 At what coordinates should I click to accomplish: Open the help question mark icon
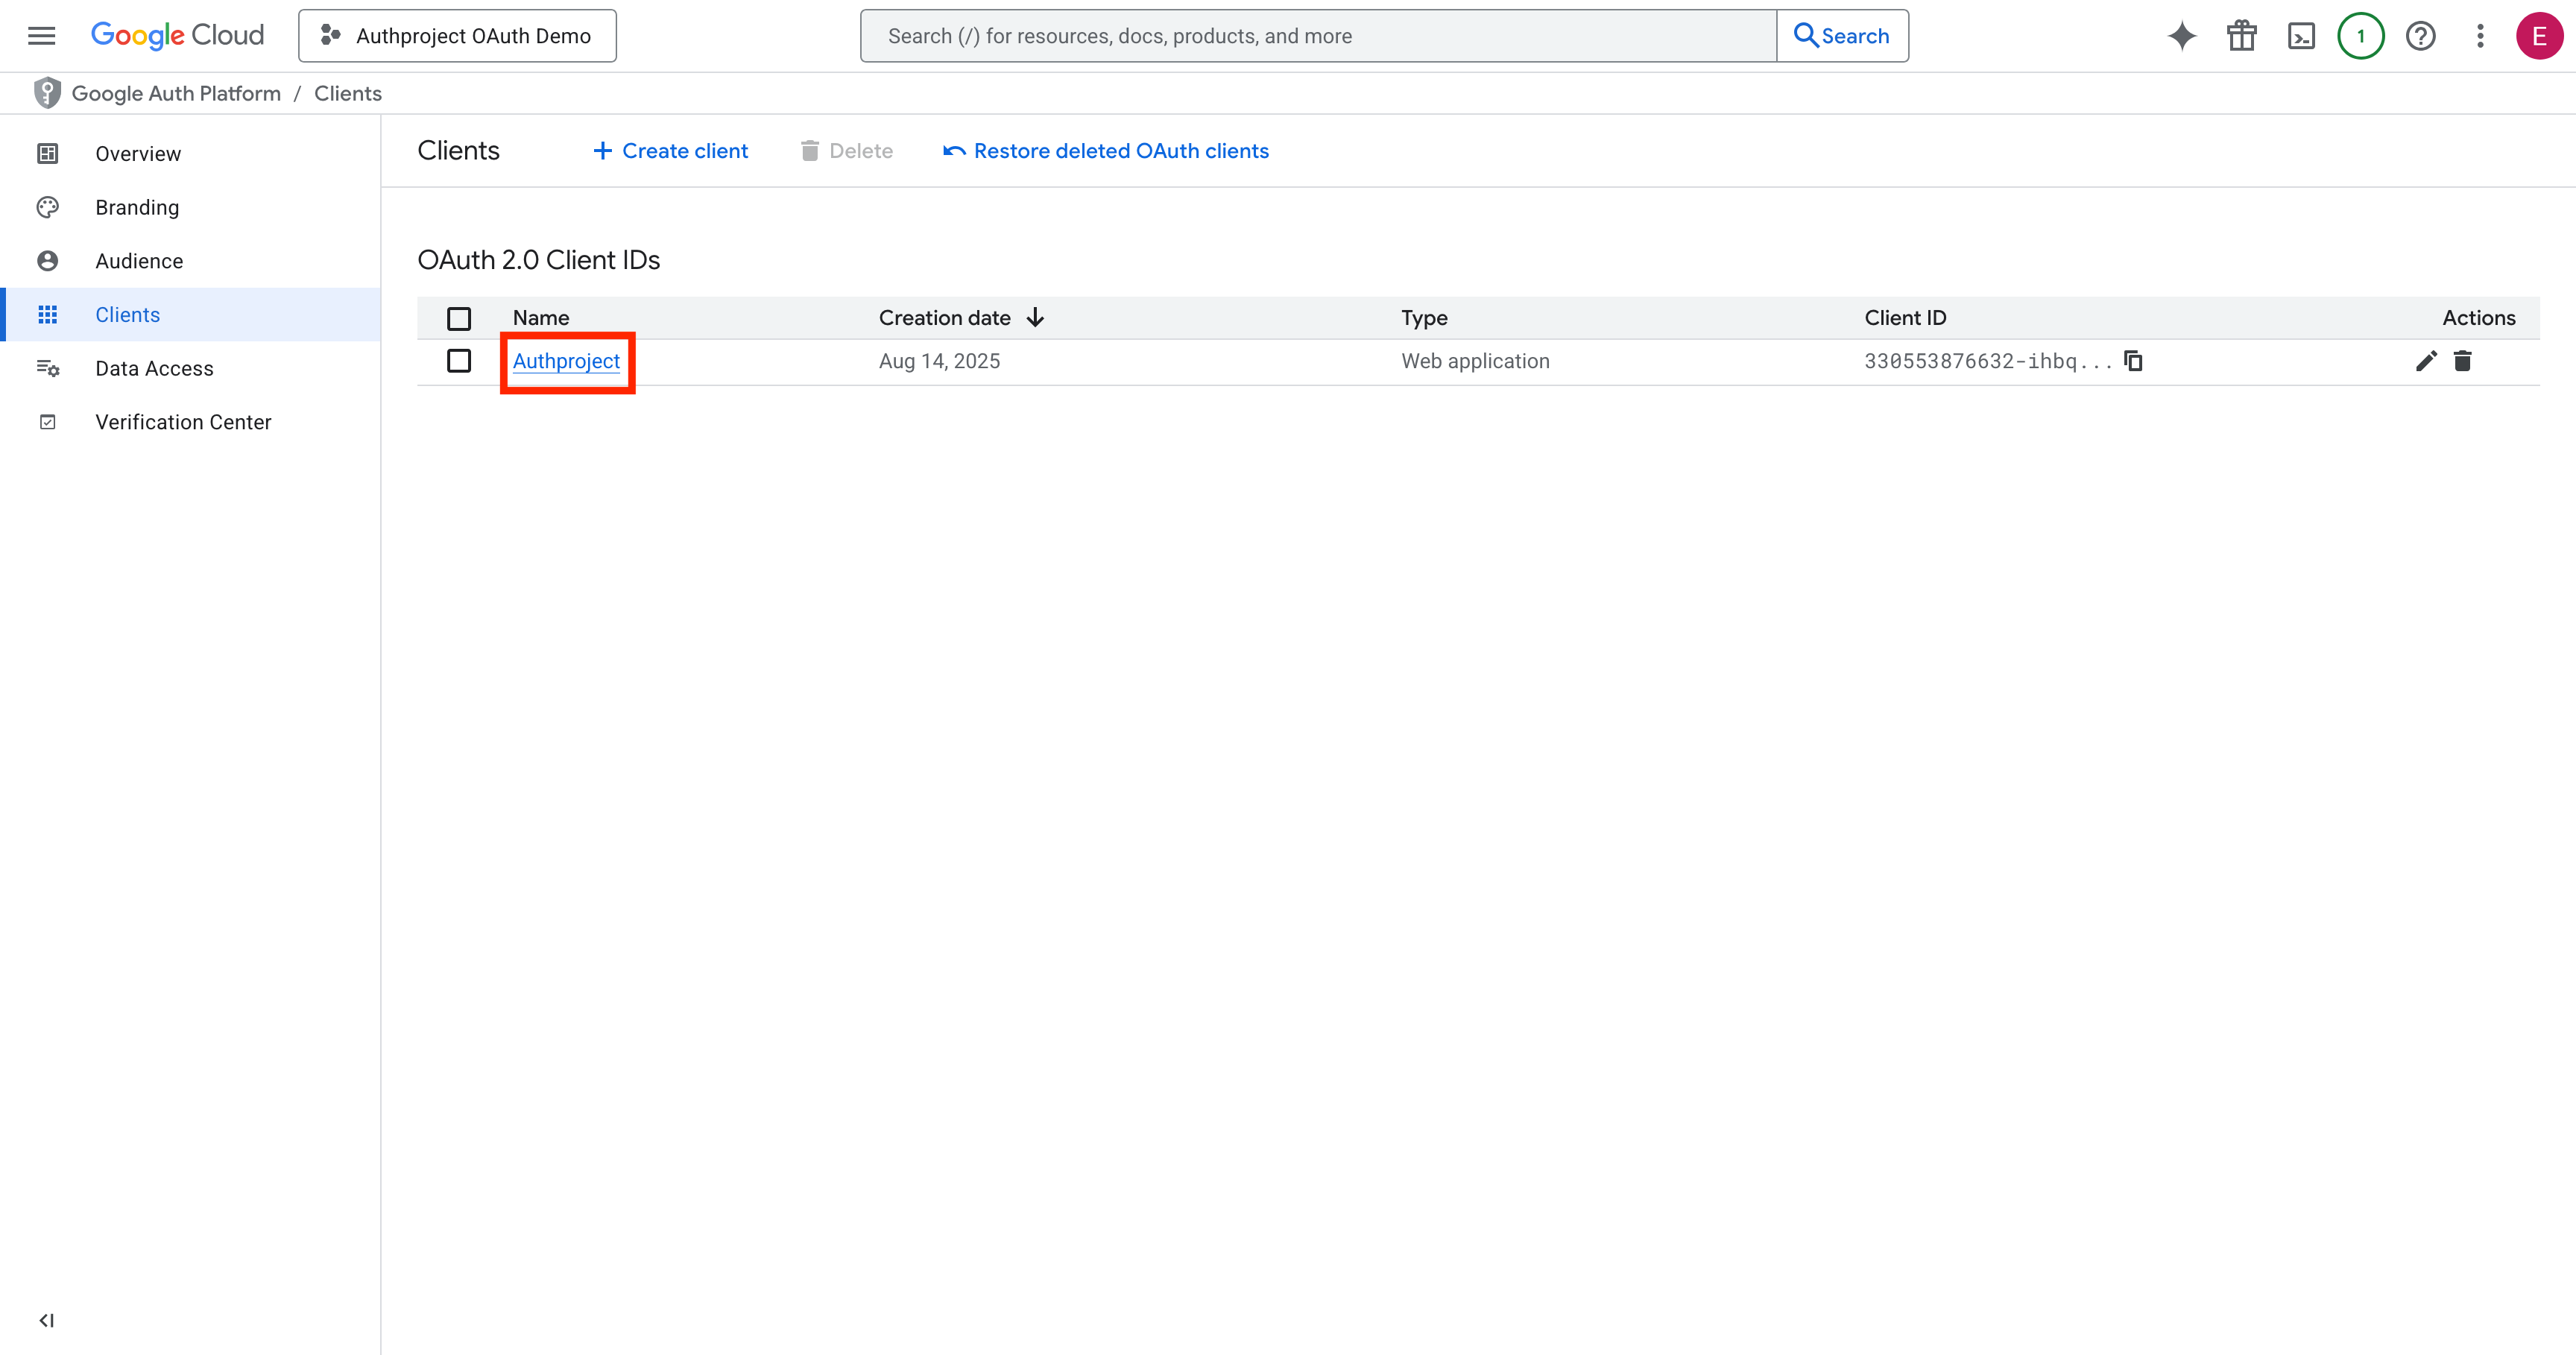(2421, 36)
